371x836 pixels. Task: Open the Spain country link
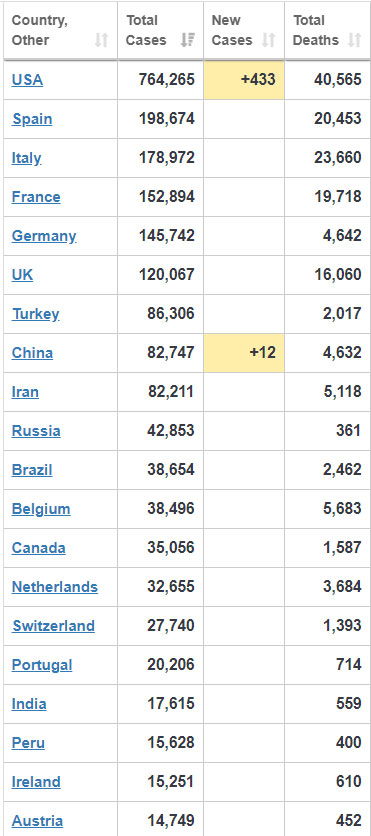point(32,118)
